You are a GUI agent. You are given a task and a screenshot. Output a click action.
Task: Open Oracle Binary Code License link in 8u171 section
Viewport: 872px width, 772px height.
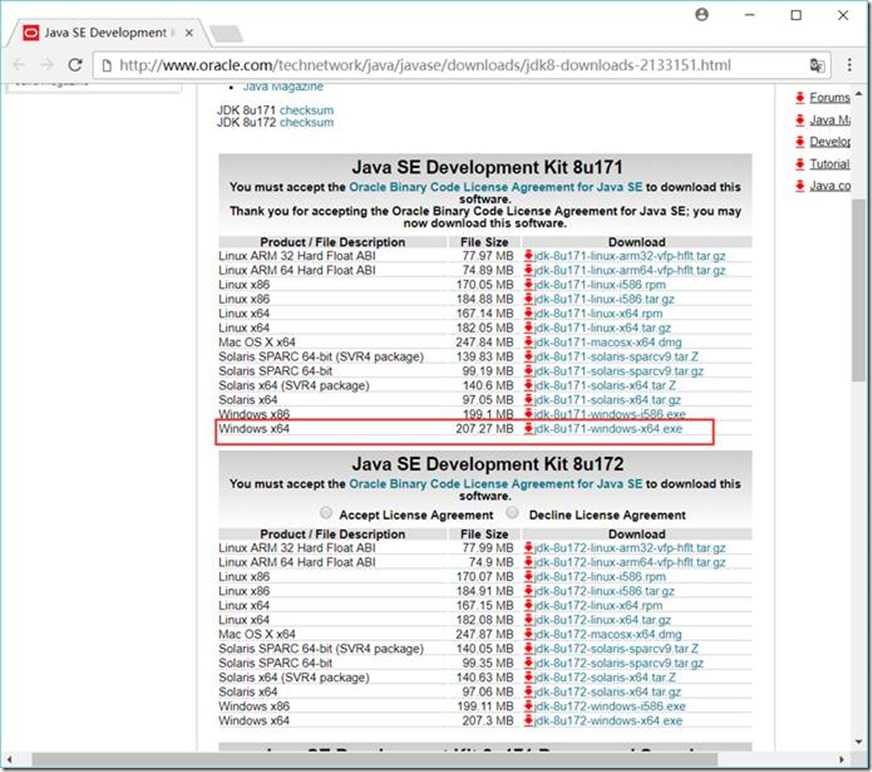(496, 187)
